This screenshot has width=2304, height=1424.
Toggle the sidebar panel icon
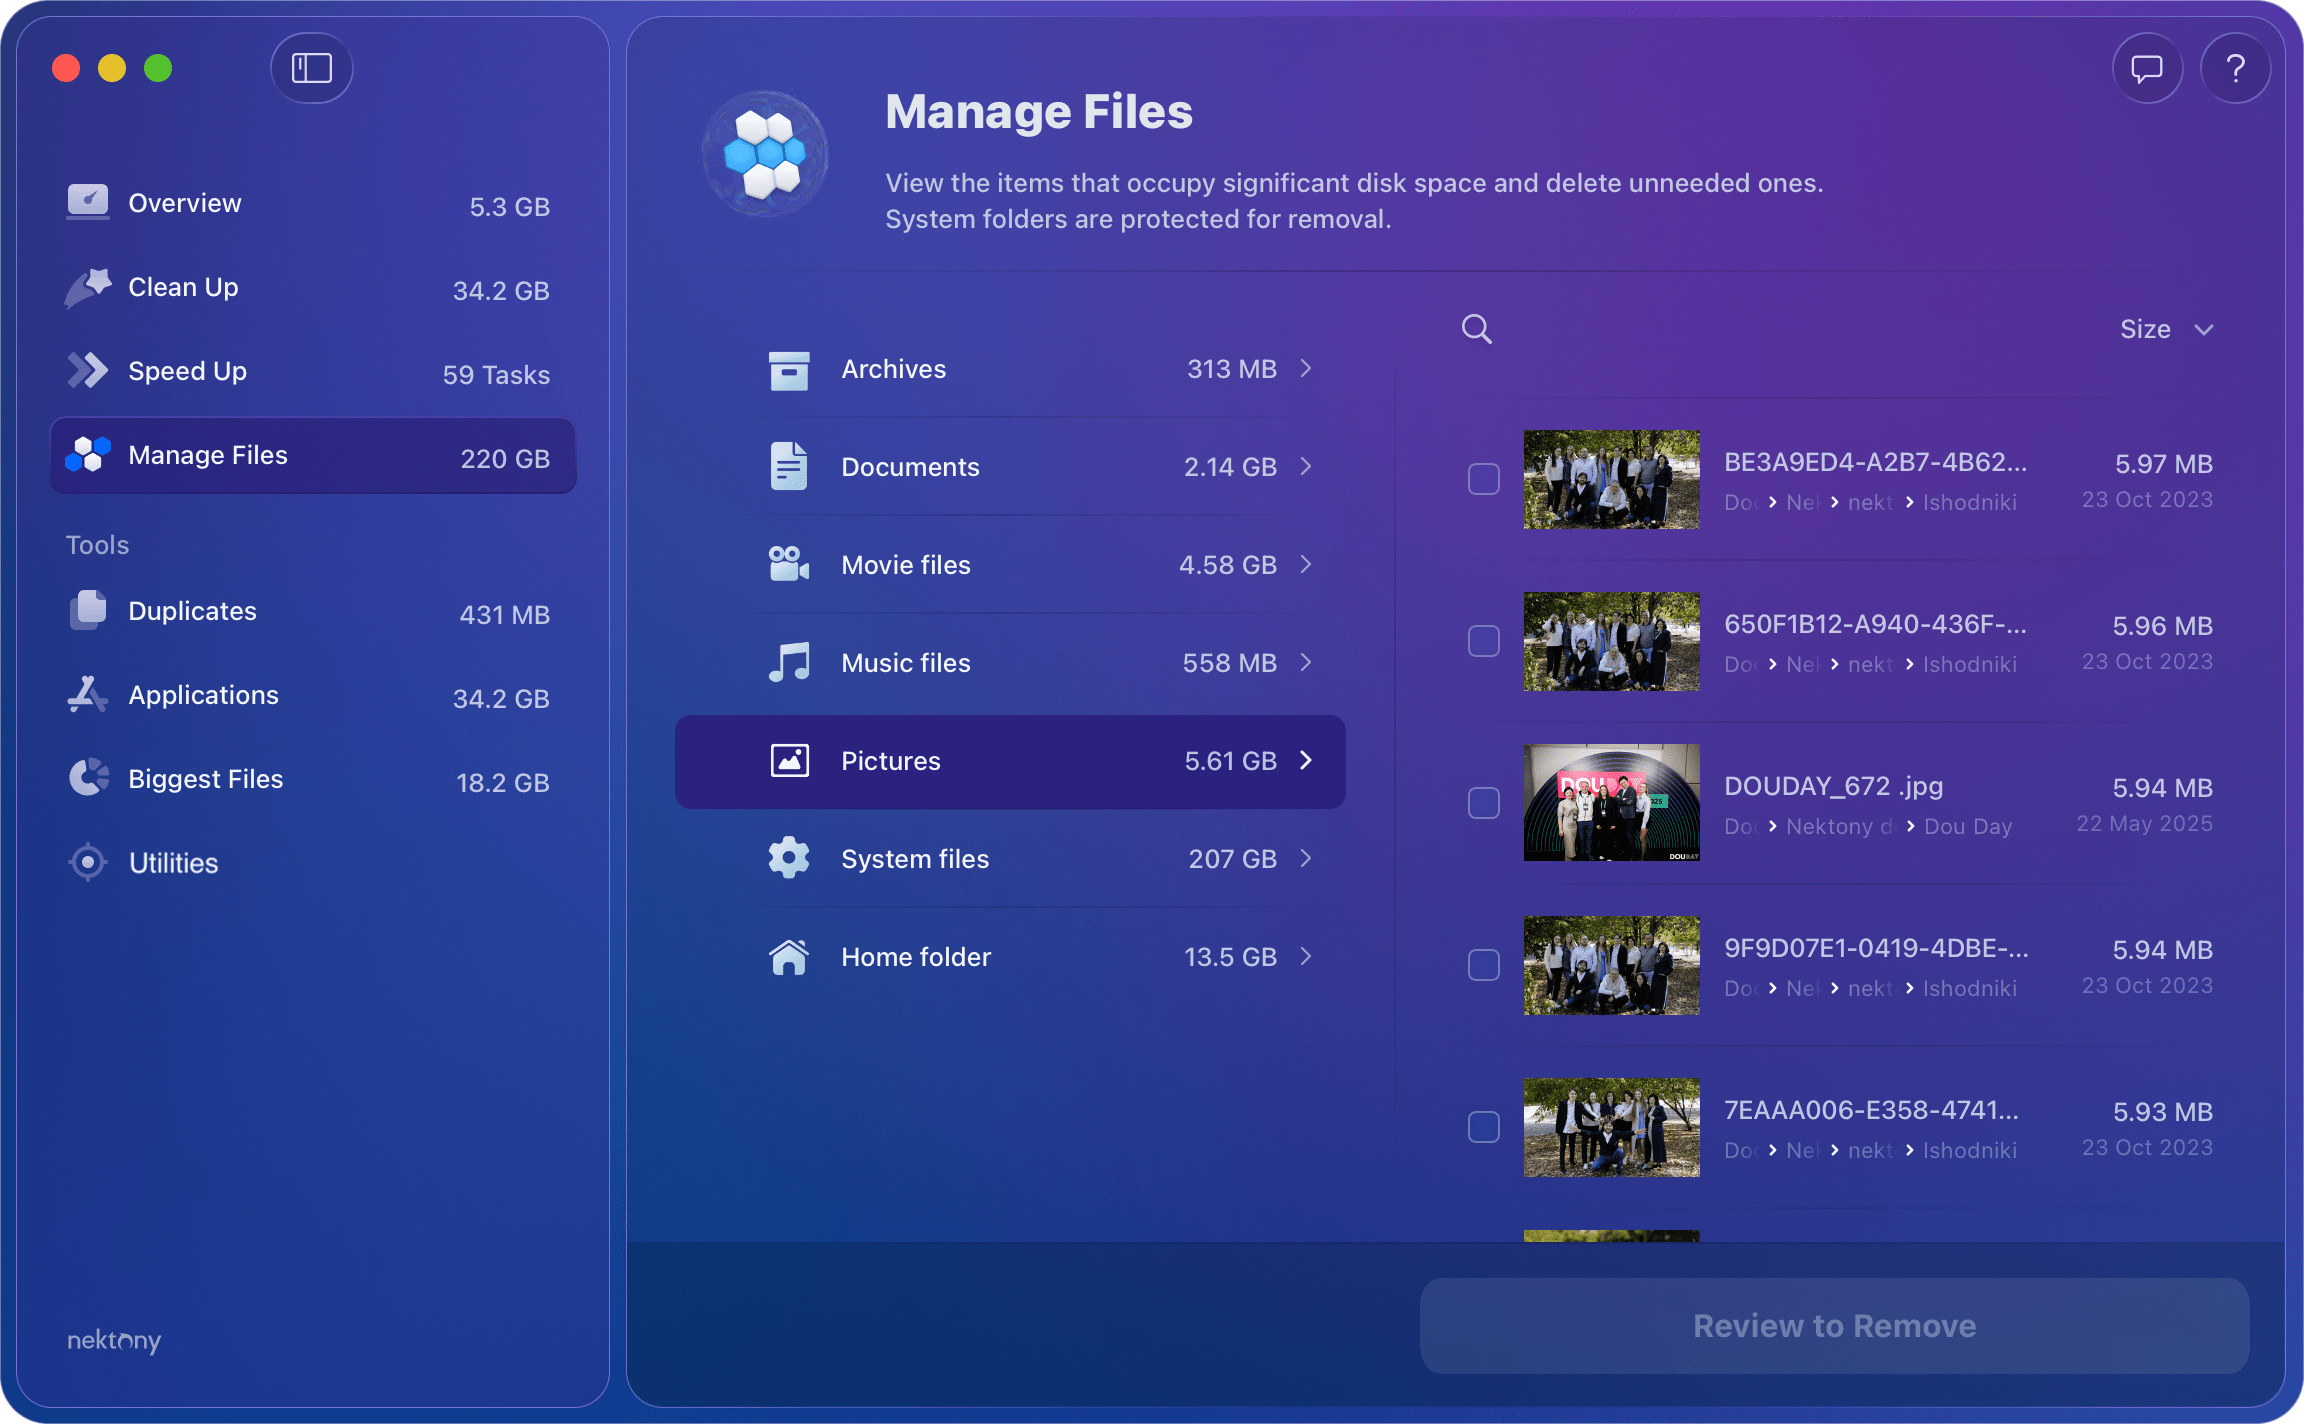(x=311, y=68)
